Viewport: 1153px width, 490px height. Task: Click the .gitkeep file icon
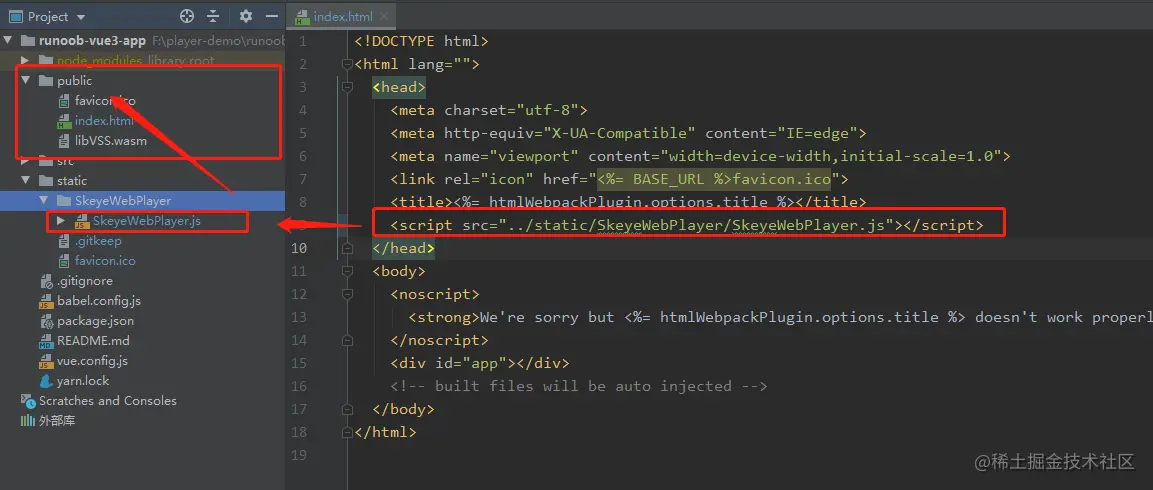(64, 241)
